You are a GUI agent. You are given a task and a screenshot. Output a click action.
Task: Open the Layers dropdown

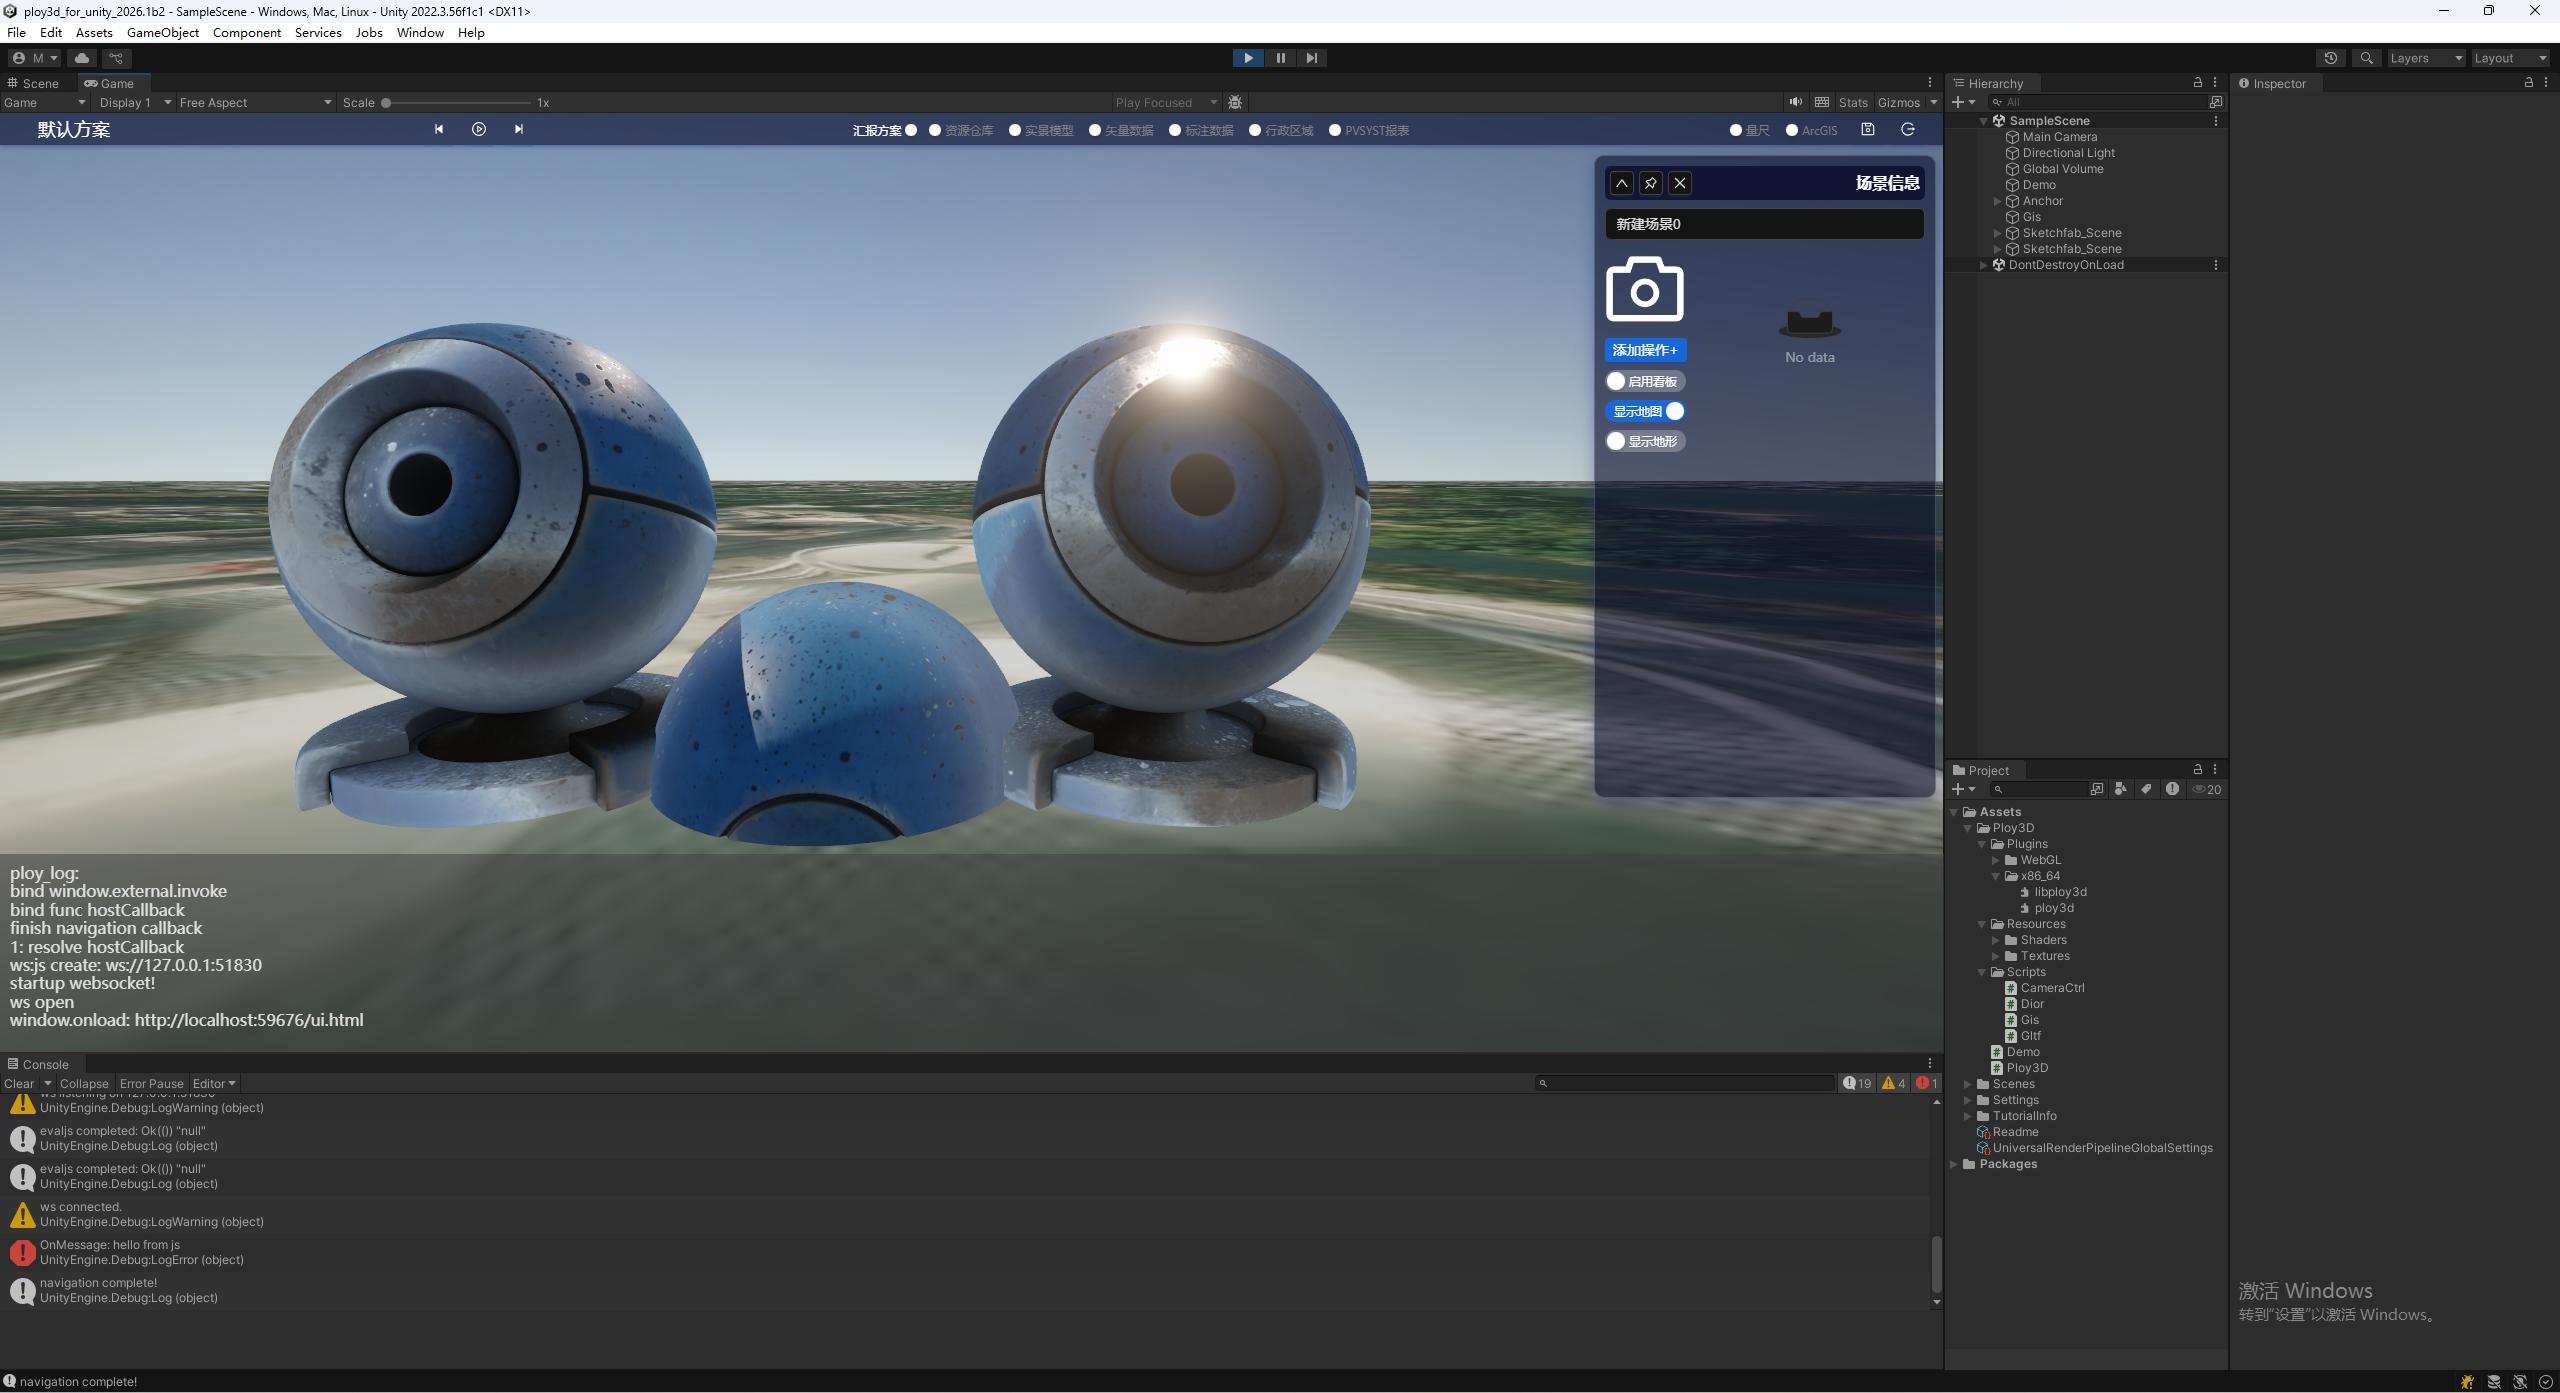point(2425,58)
